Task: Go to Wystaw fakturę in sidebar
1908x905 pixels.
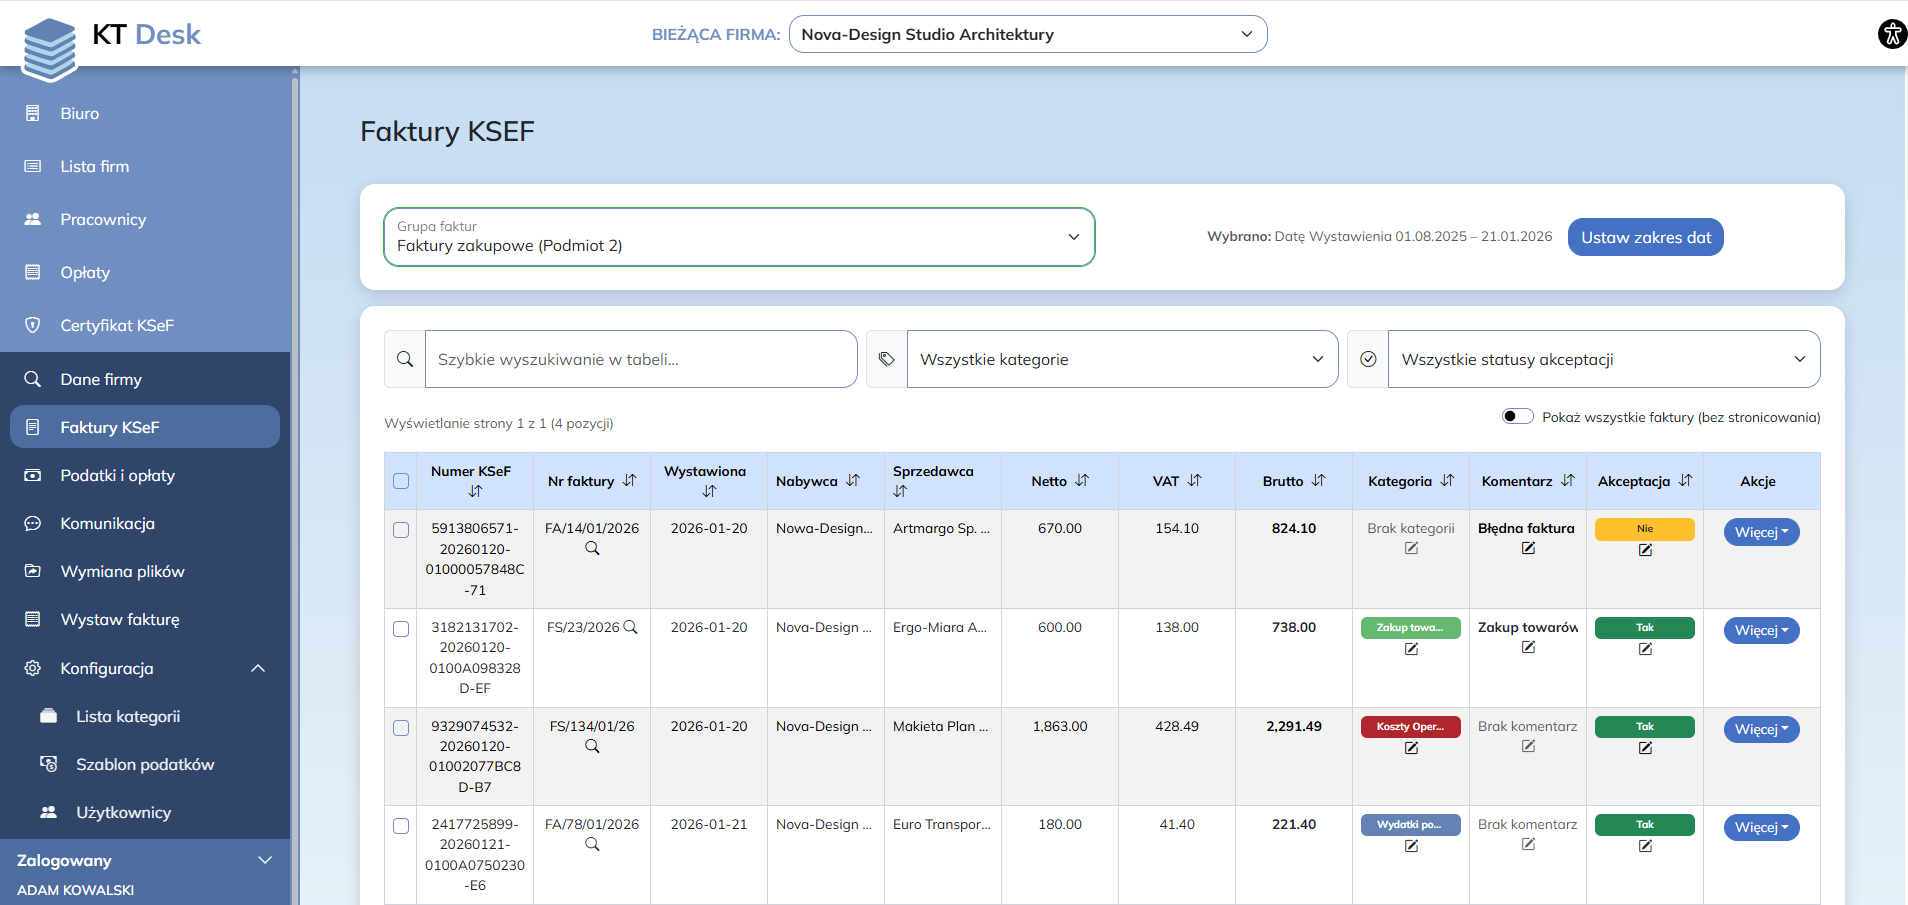Action: point(120,620)
